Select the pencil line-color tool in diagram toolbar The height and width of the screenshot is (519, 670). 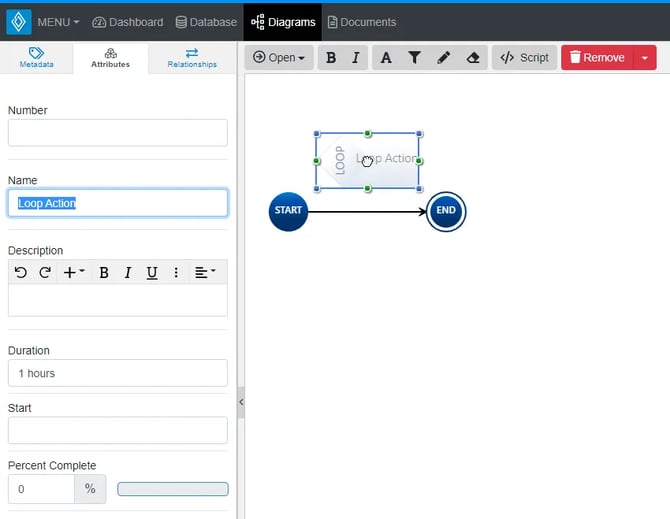444,58
